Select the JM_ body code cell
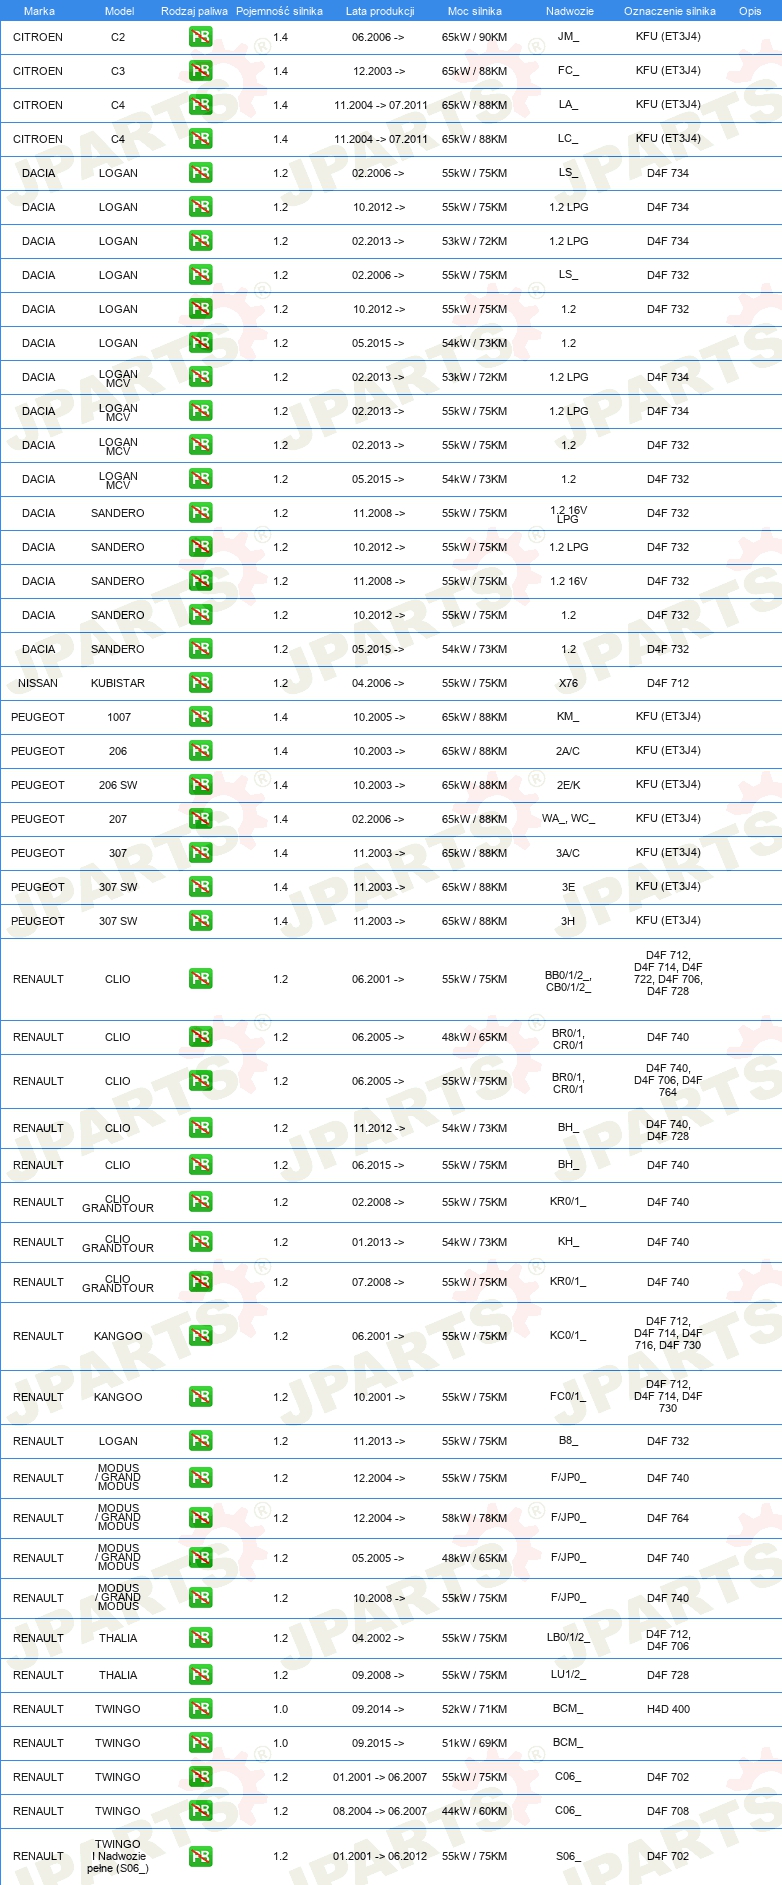 coord(568,37)
